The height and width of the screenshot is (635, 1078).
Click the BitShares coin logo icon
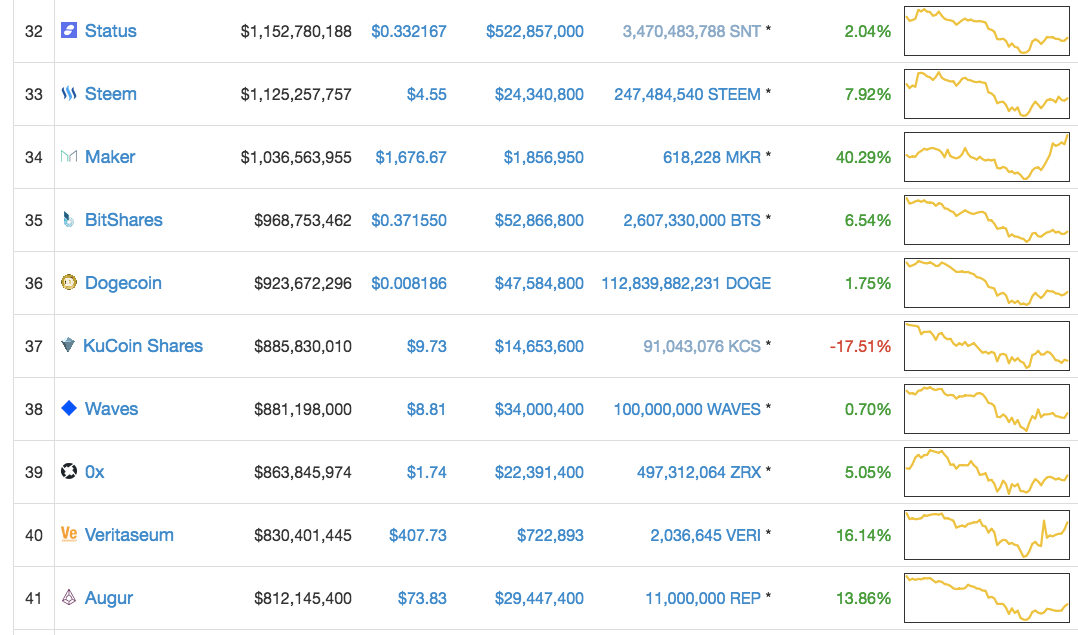[69, 219]
